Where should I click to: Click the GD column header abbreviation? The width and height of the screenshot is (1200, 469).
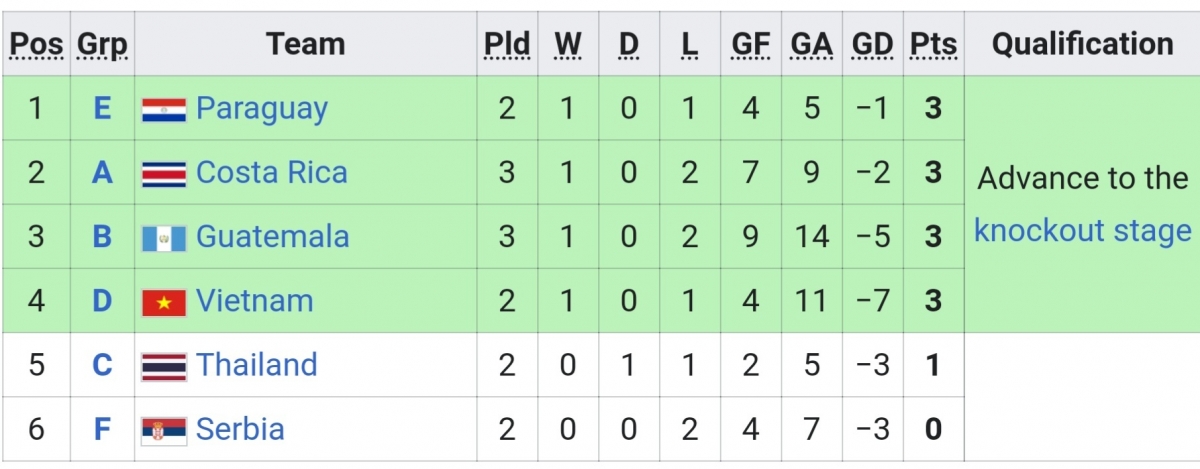coord(873,45)
